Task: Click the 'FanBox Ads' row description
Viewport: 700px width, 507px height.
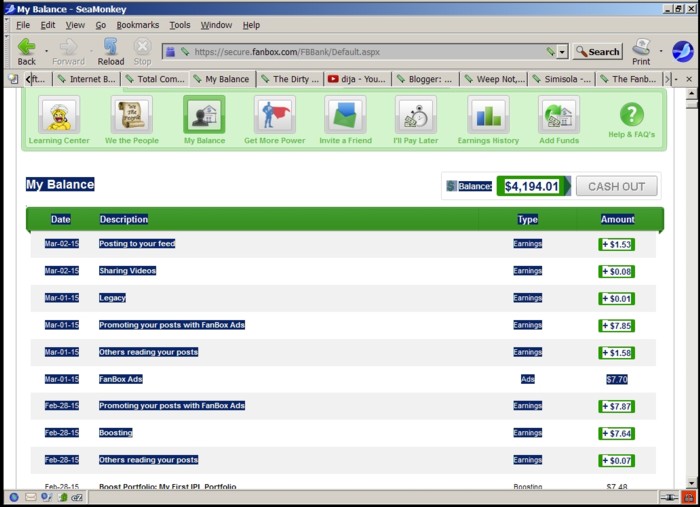Action: 121,379
